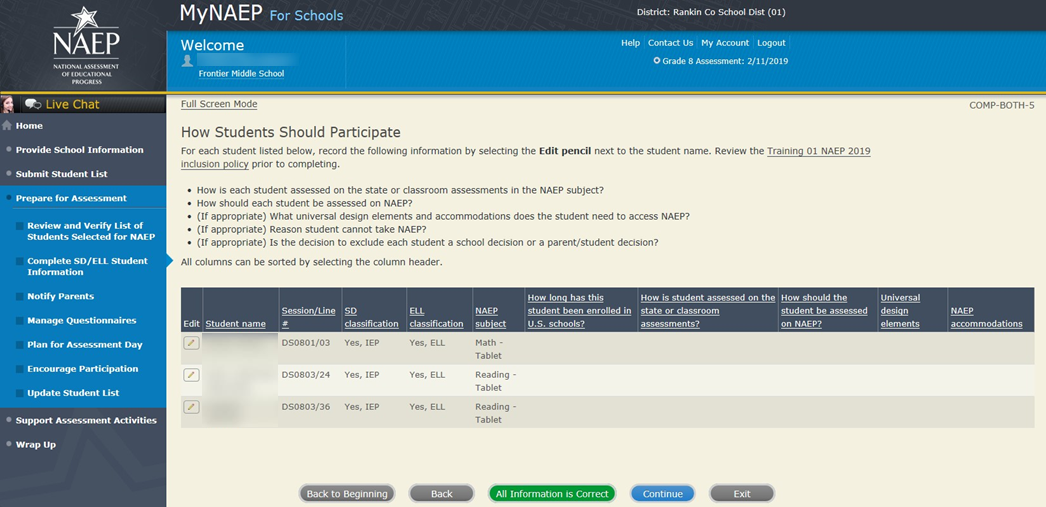Viewport: 1046px width, 507px height.
Task: Sort by enrollment length in U.S. schools
Action: [579, 311]
